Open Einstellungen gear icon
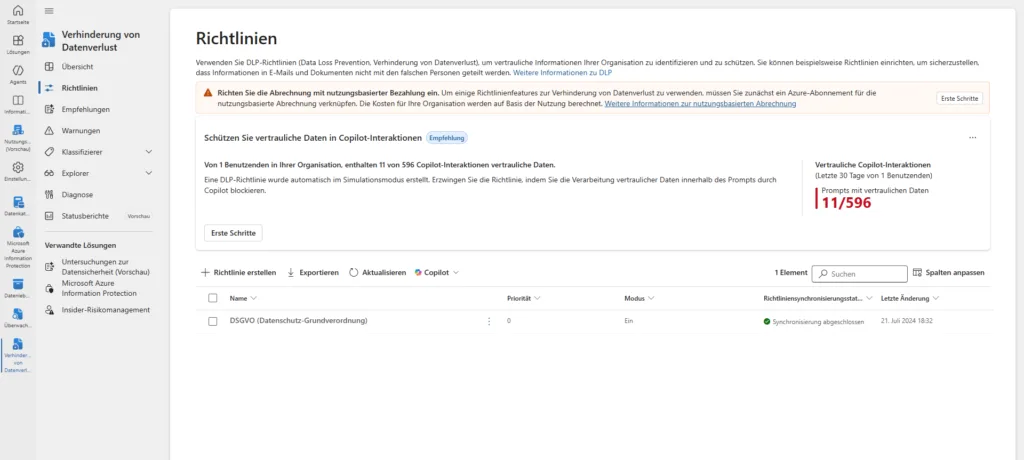 tap(17, 170)
